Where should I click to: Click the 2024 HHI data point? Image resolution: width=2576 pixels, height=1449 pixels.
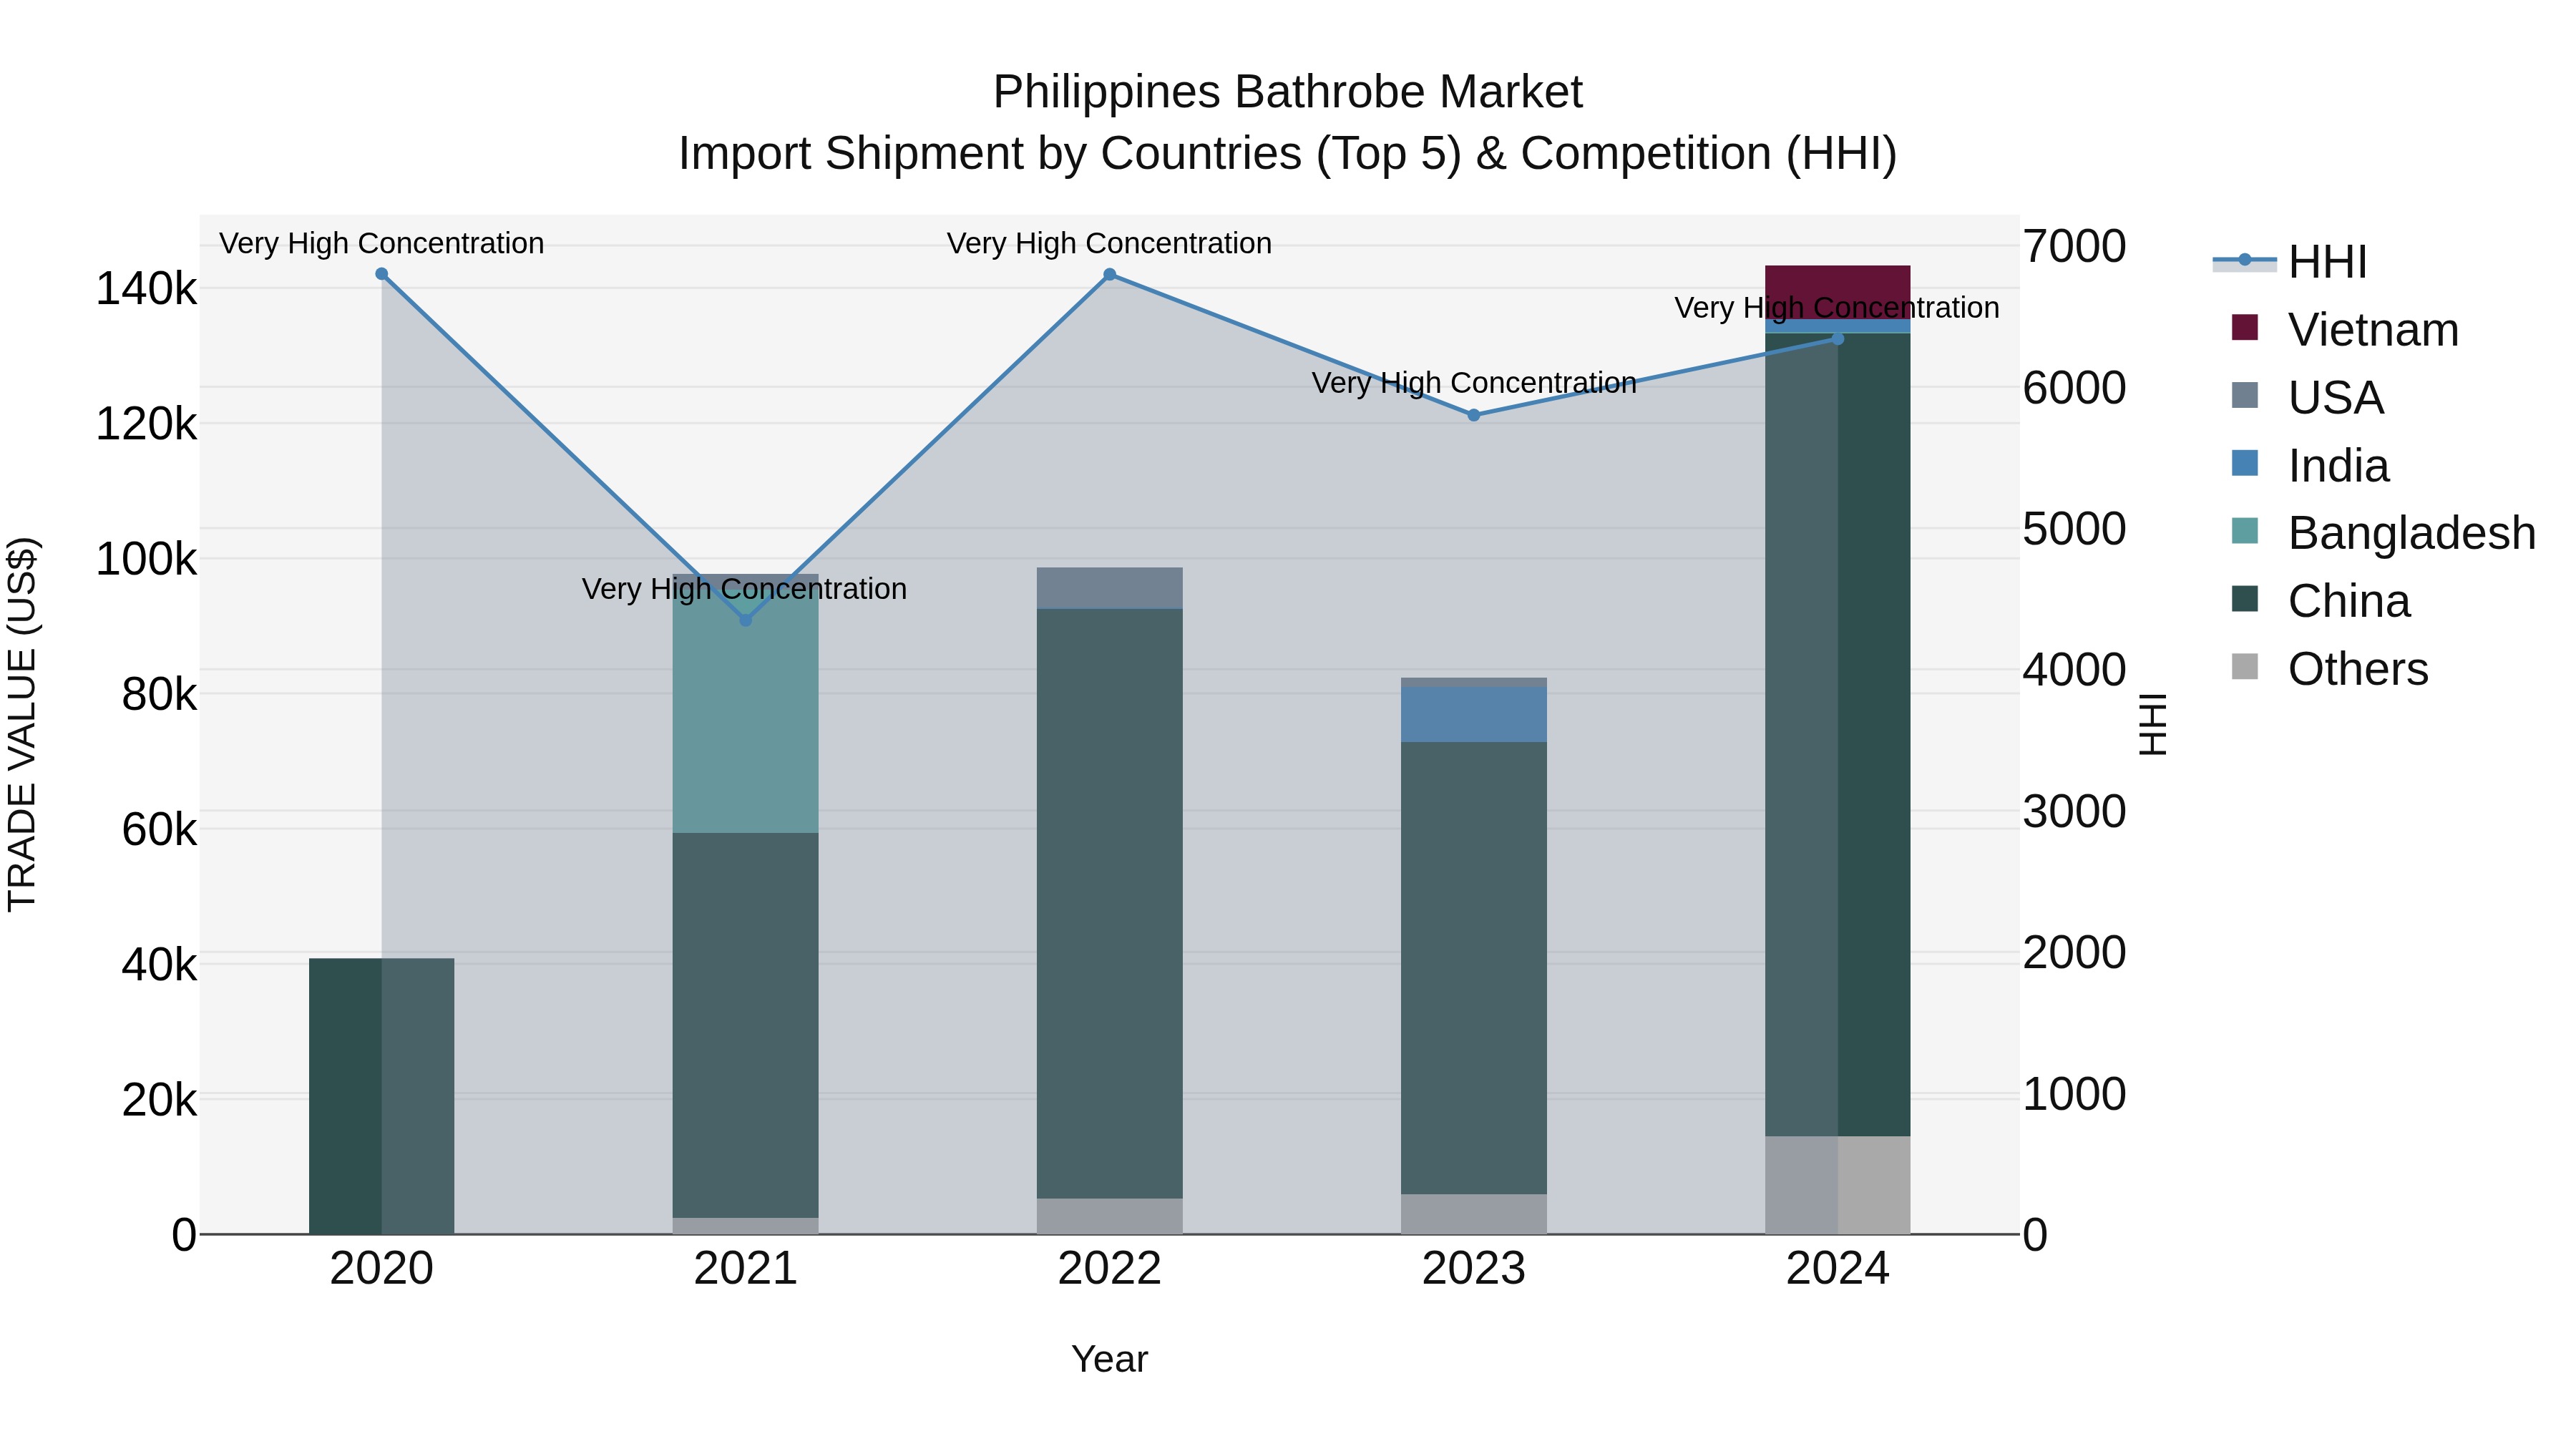(1837, 338)
